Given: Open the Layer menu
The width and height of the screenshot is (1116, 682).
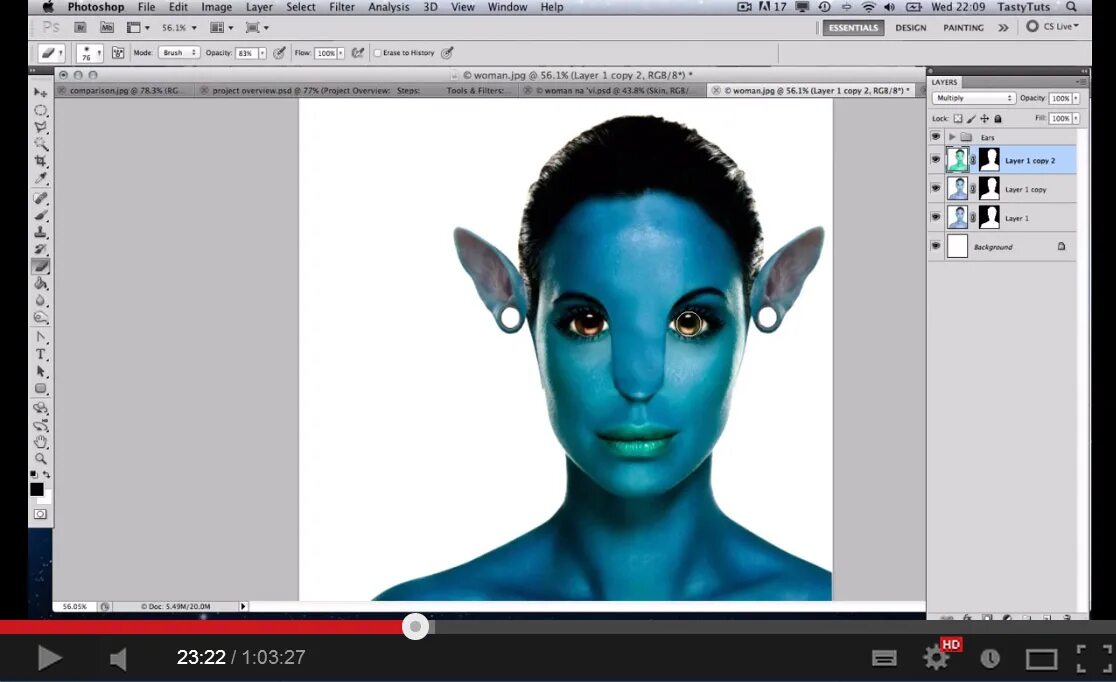Looking at the screenshot, I should coord(259,7).
